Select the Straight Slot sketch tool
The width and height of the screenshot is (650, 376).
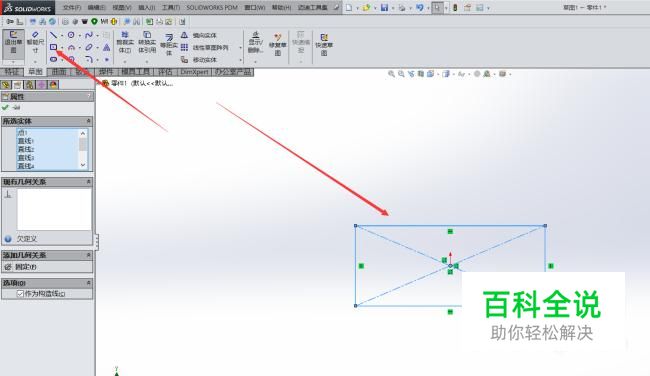click(53, 59)
